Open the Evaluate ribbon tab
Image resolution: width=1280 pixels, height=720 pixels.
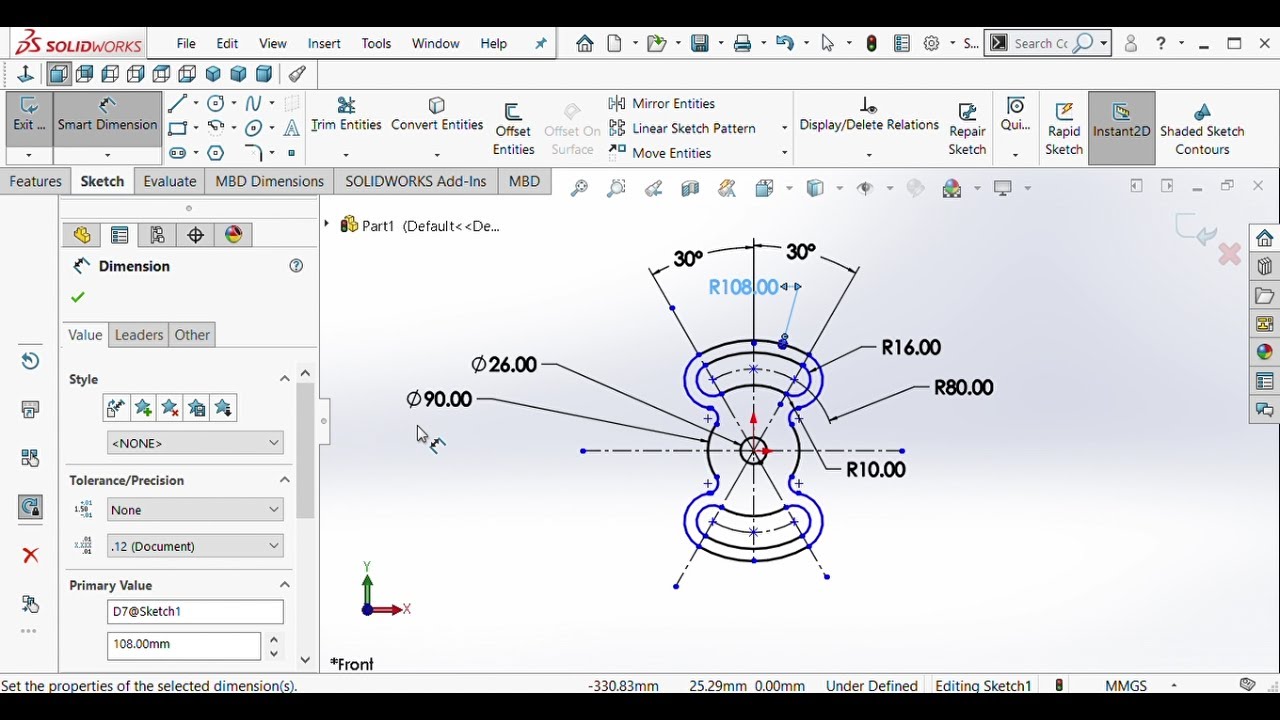tap(170, 181)
